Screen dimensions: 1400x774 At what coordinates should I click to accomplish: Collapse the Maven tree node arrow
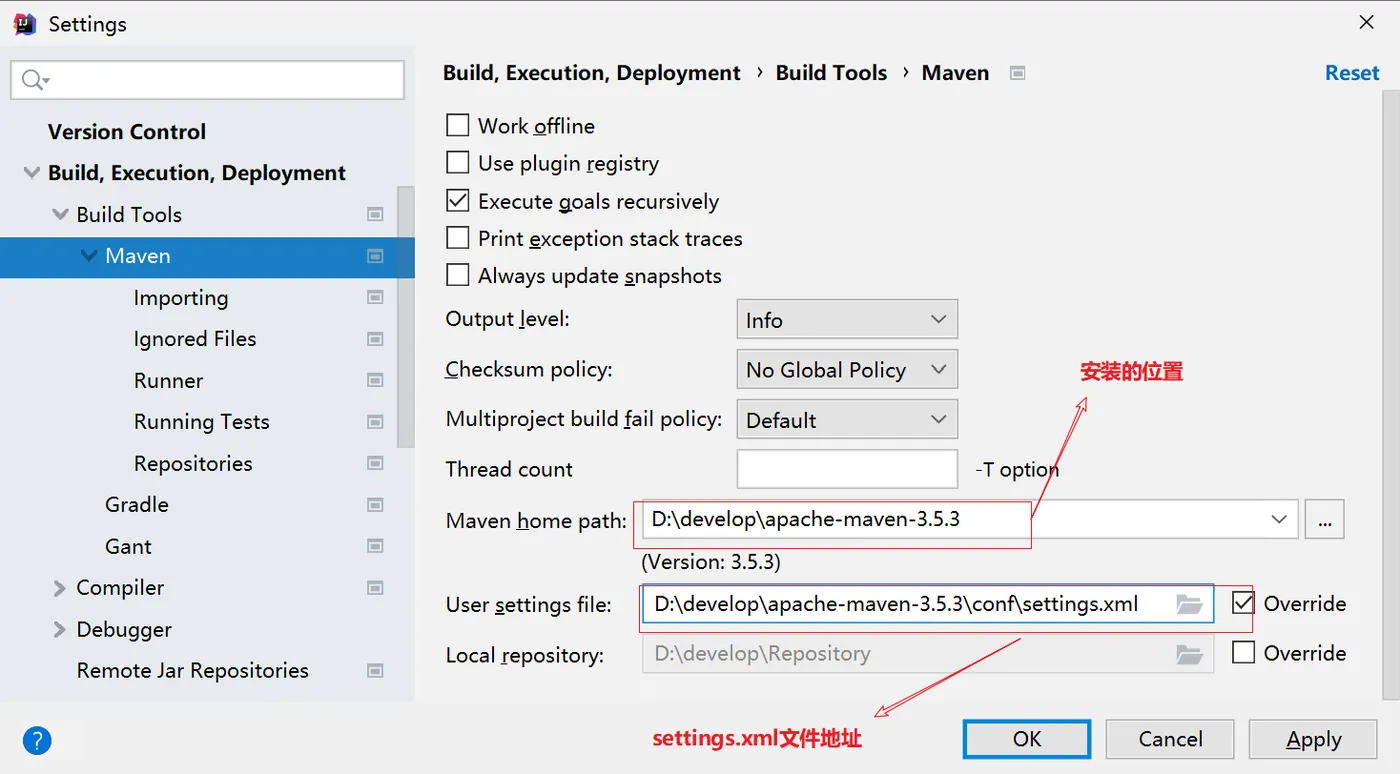(89, 256)
